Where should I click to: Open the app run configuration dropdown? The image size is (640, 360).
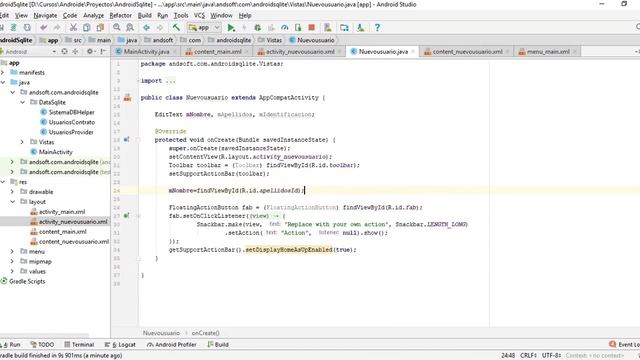coord(205,27)
